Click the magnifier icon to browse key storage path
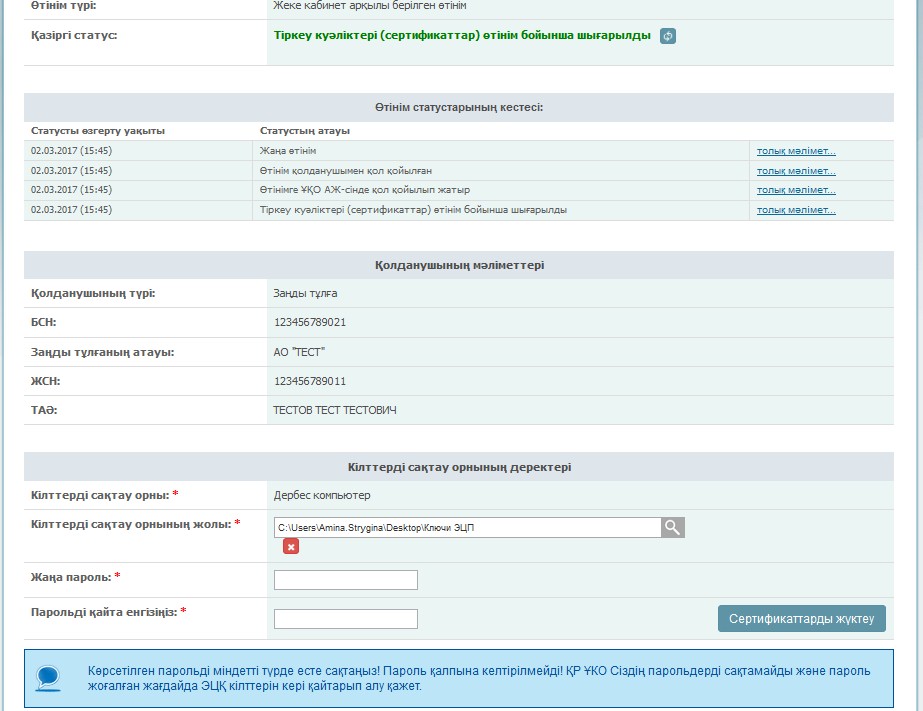The width and height of the screenshot is (923, 711). tap(673, 527)
